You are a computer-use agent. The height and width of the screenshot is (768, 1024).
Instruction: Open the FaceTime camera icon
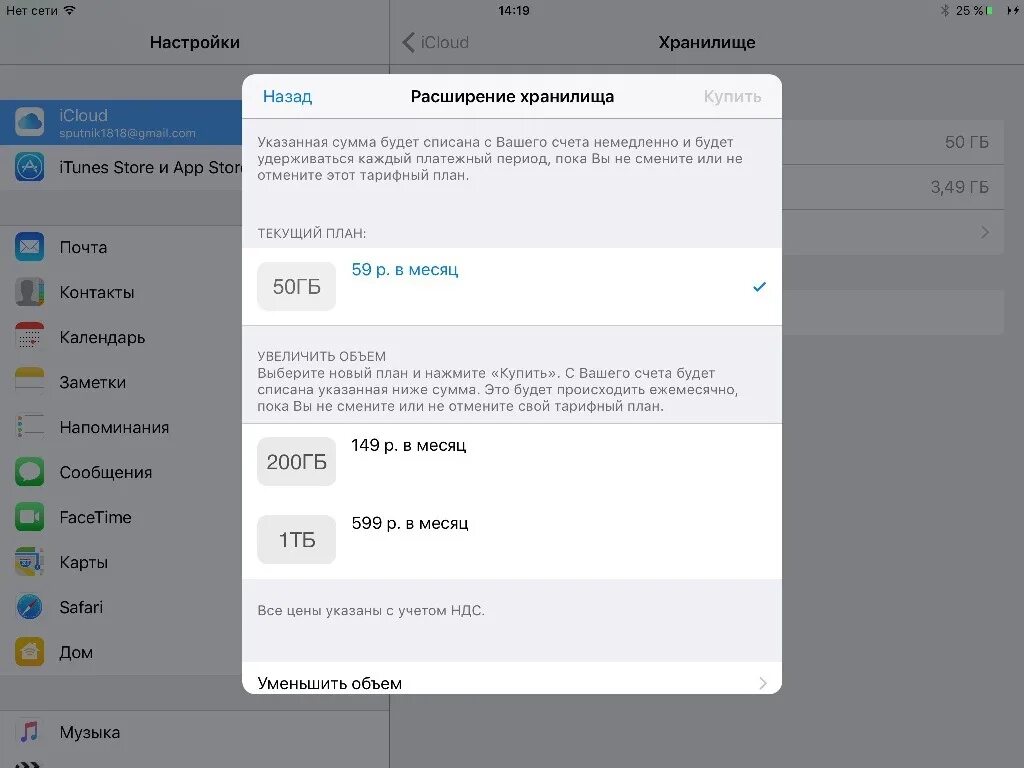29,517
